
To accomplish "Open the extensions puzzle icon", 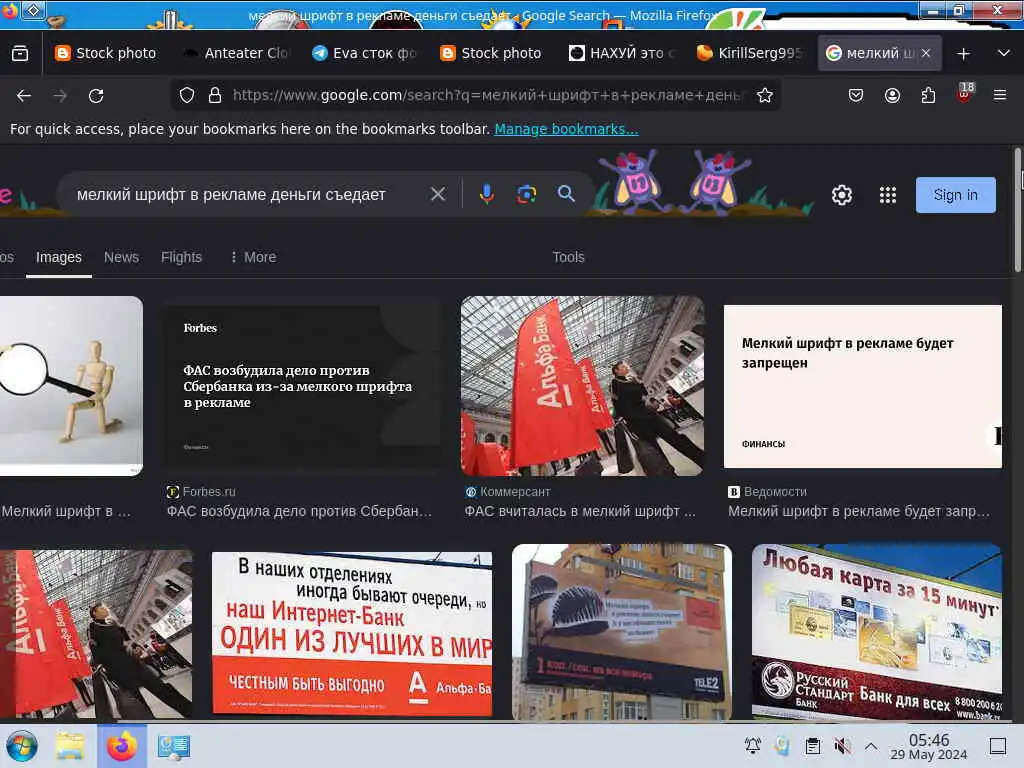I will pos(928,95).
